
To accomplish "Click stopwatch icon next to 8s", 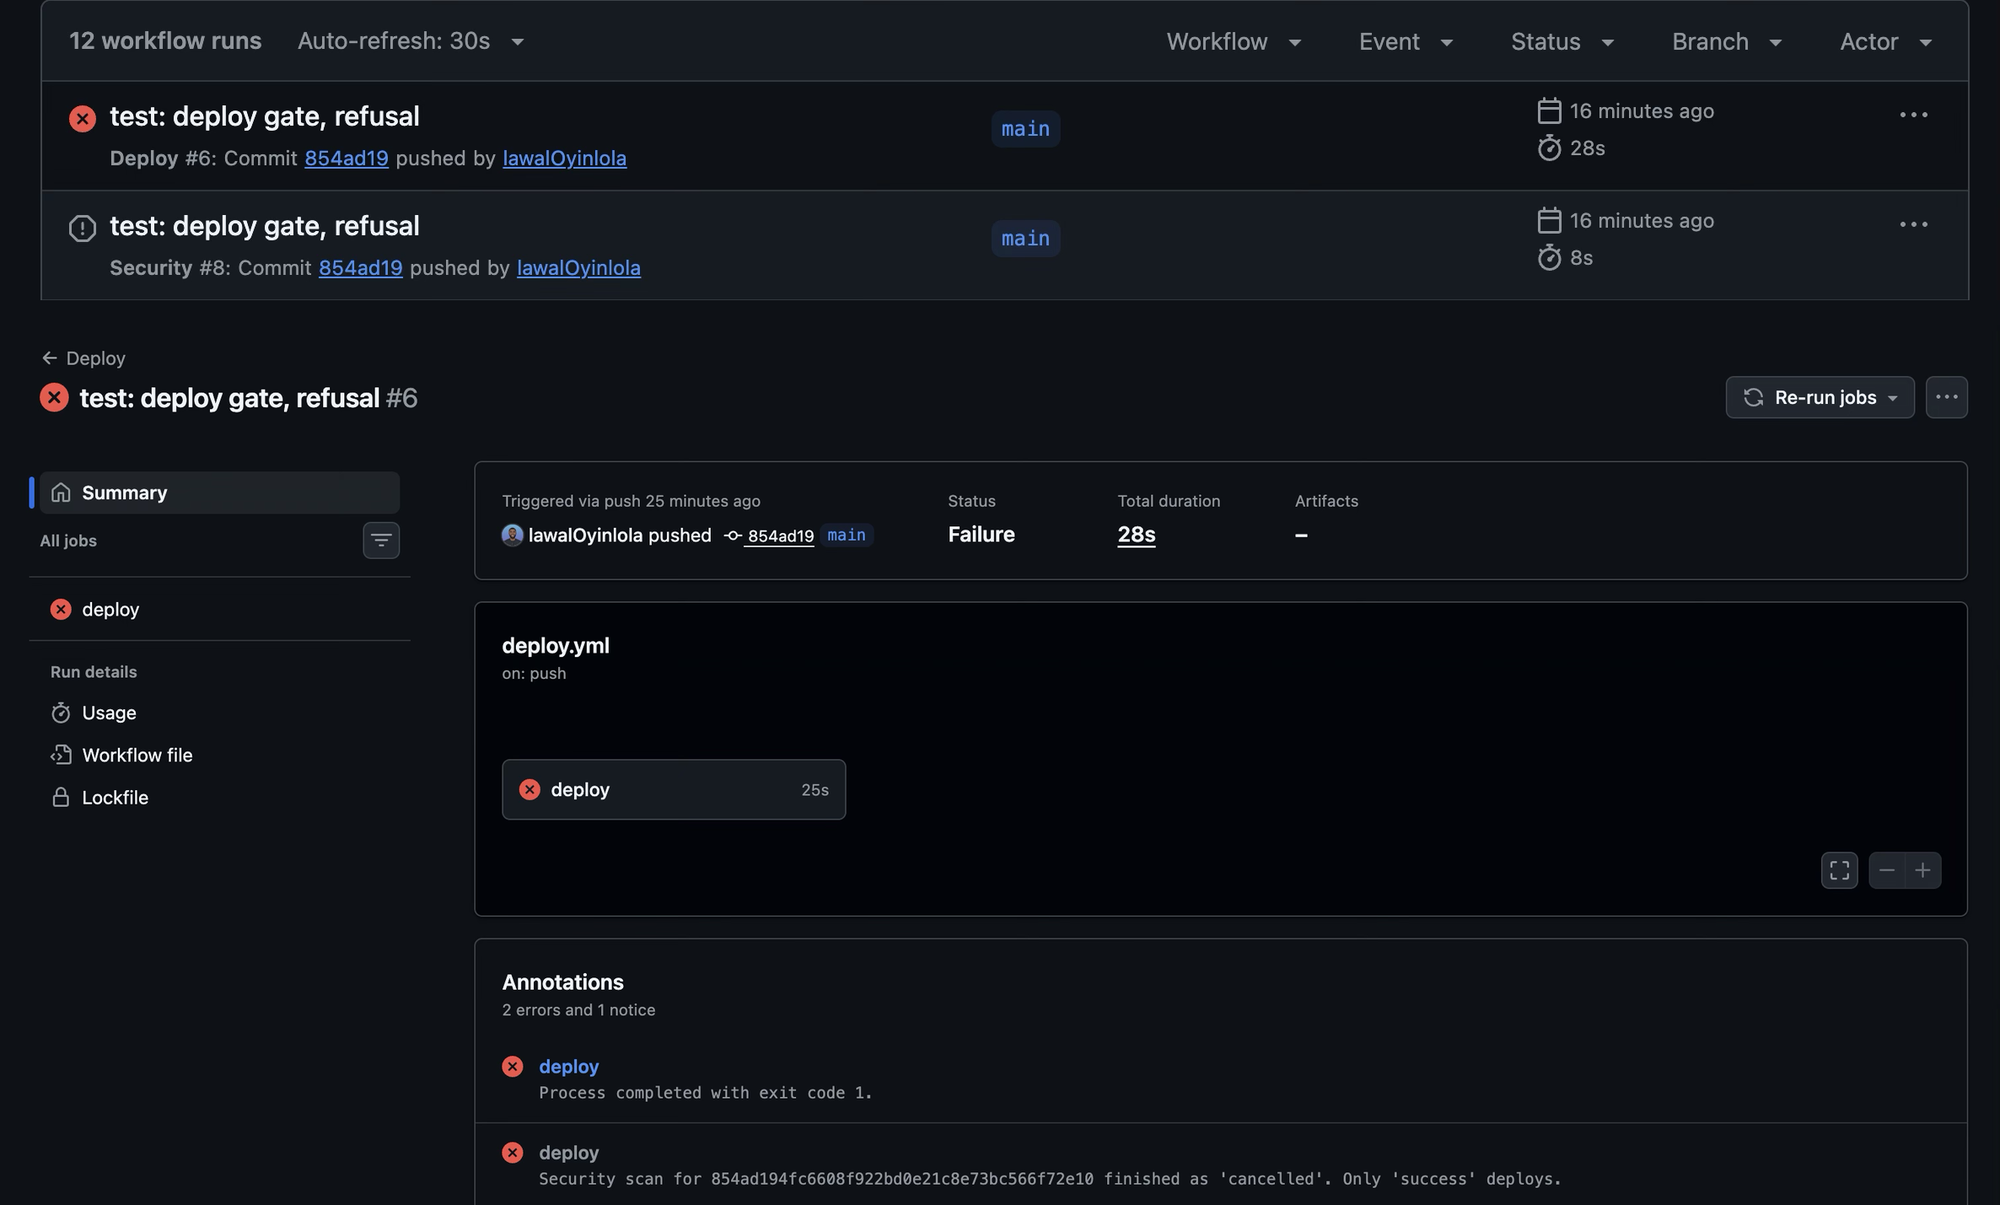I will 1549,258.
